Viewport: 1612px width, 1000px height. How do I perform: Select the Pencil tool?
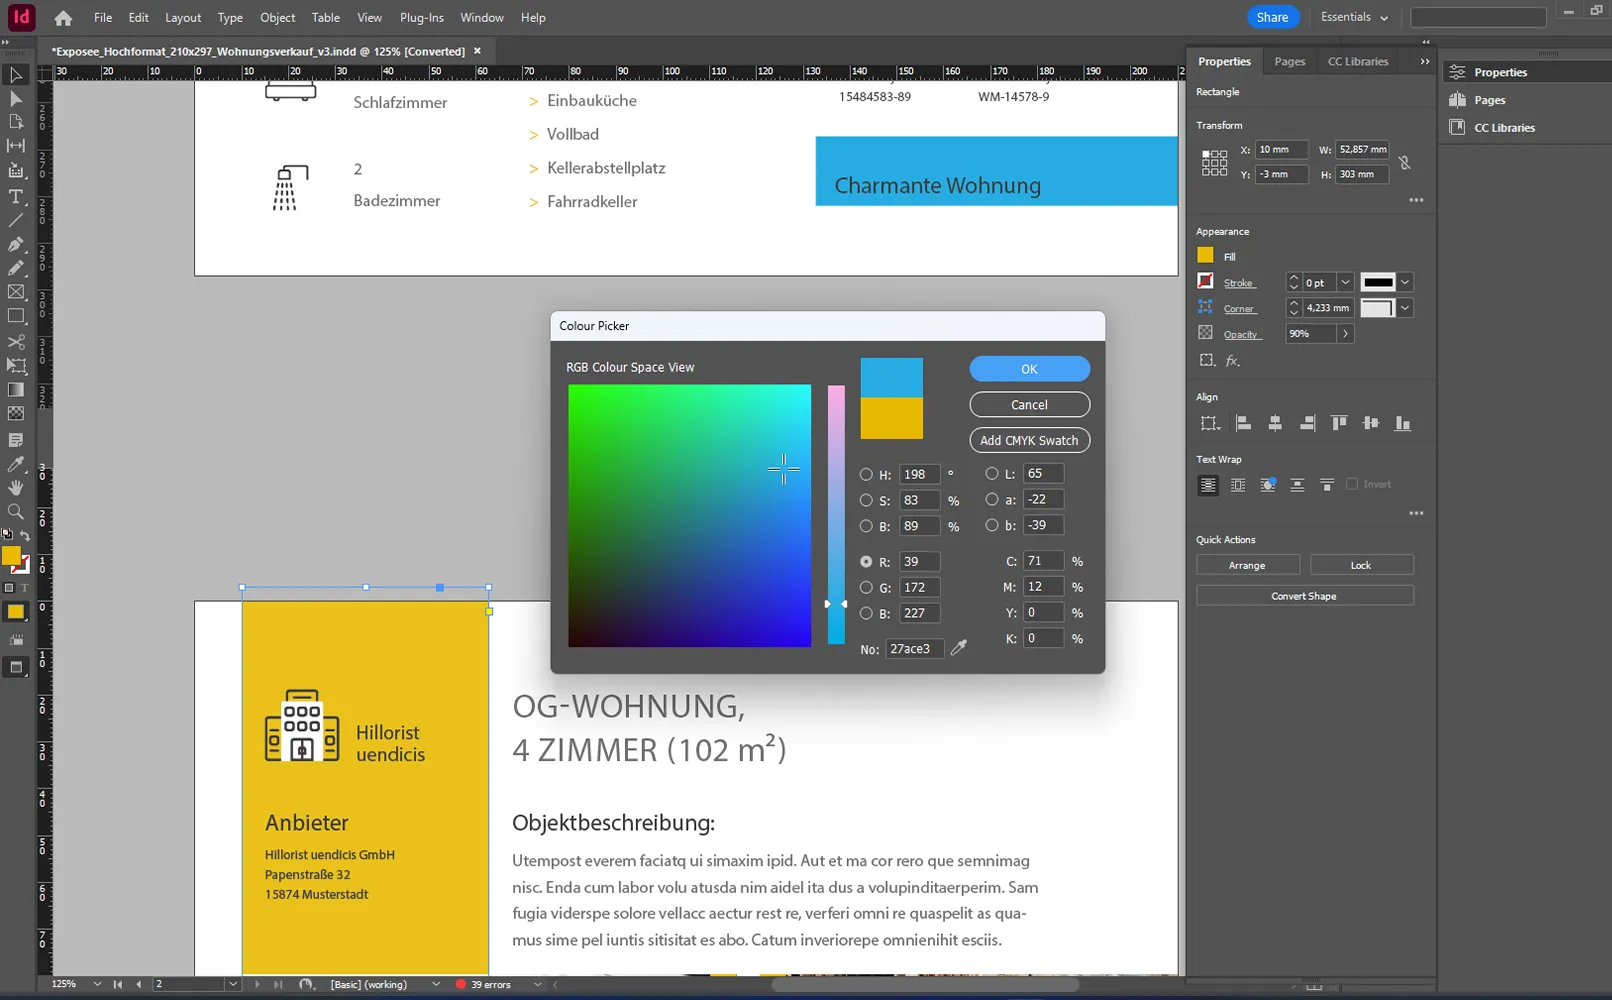(x=16, y=268)
